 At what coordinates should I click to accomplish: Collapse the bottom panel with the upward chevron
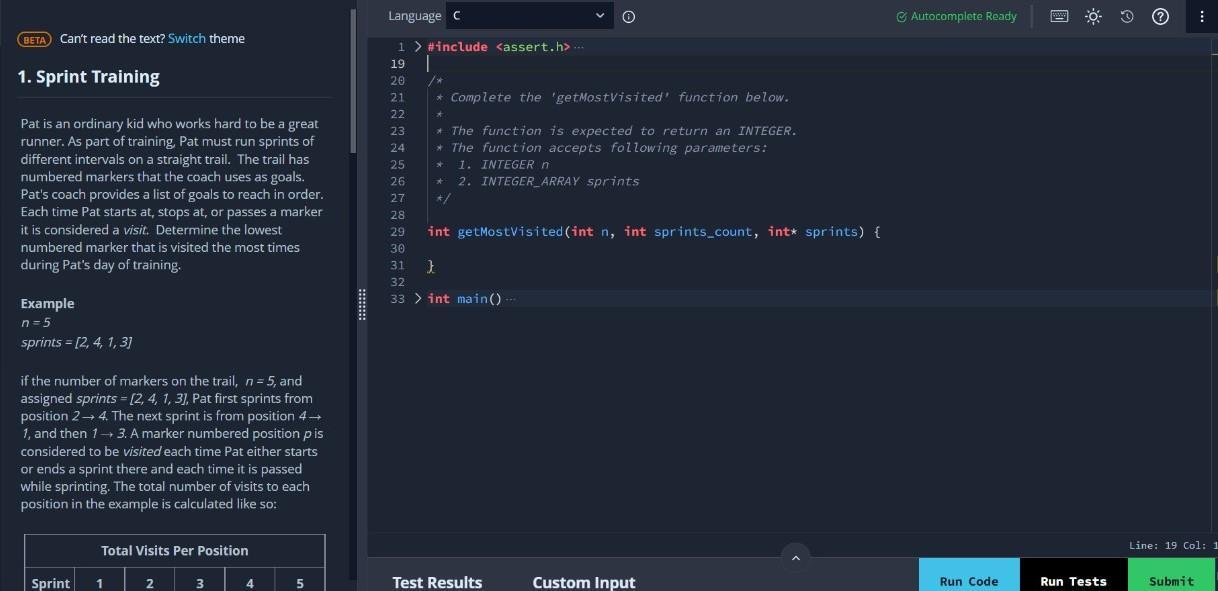coord(796,557)
